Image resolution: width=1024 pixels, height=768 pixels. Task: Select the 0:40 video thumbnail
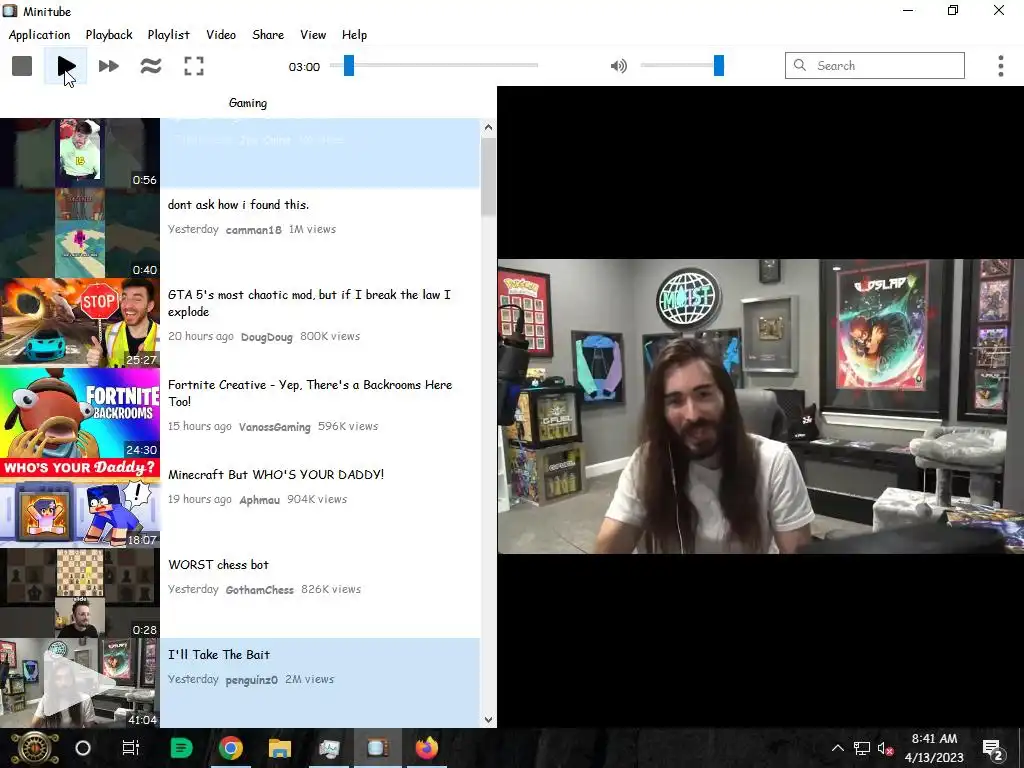[x=80, y=233]
